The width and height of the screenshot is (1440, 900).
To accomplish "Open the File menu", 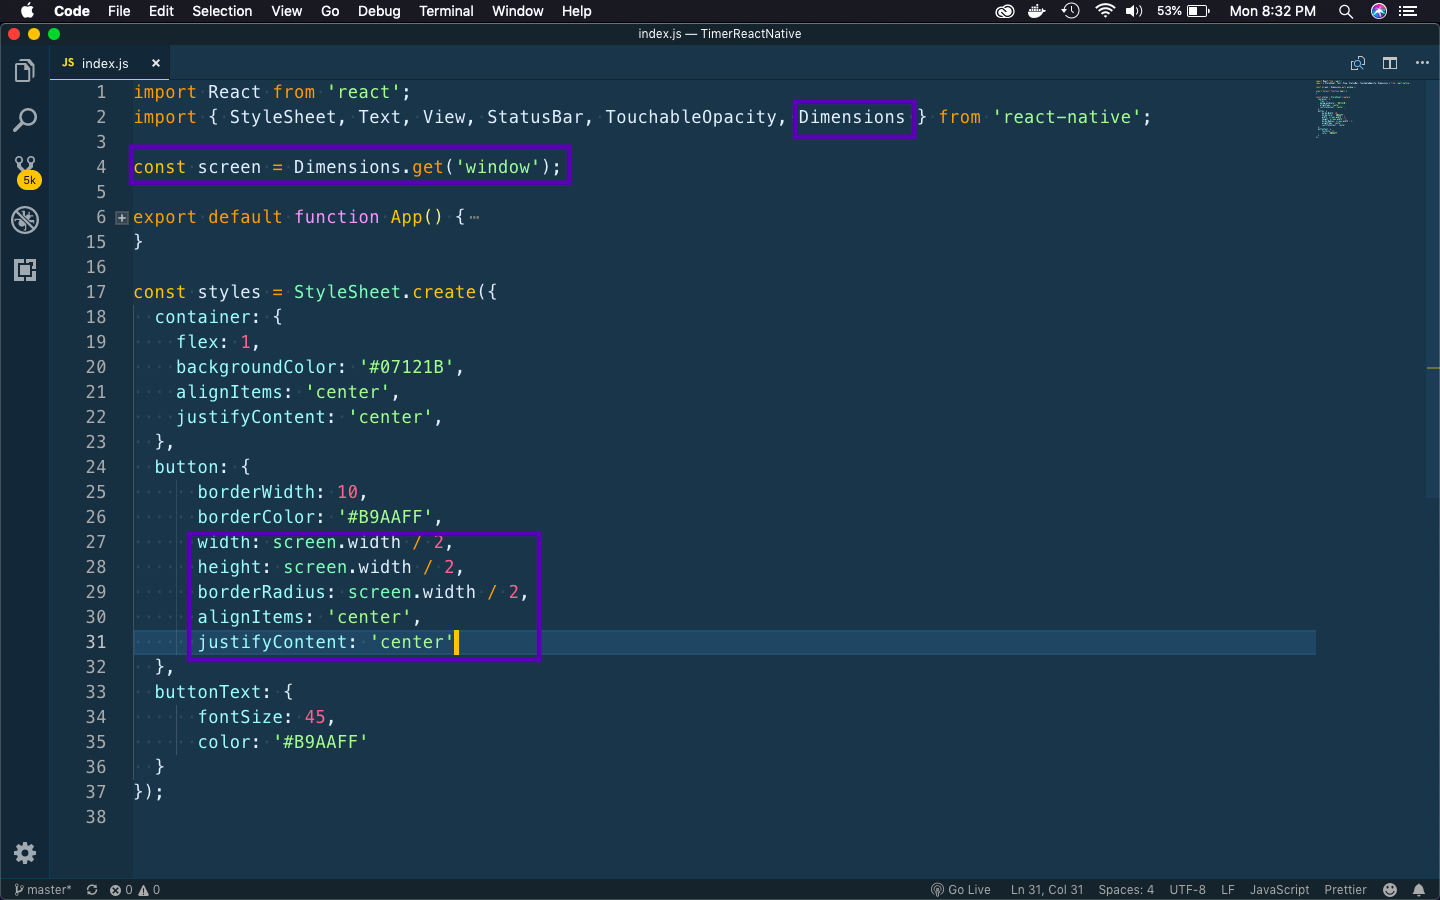I will pyautogui.click(x=119, y=11).
